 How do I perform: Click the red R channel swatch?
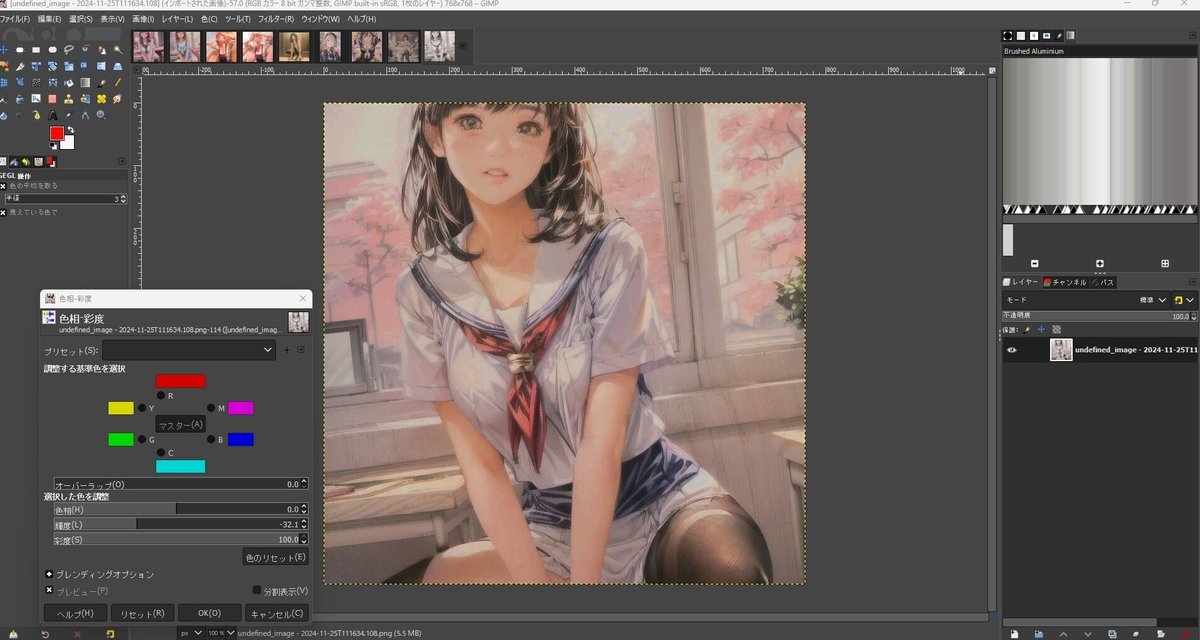[x=181, y=380]
